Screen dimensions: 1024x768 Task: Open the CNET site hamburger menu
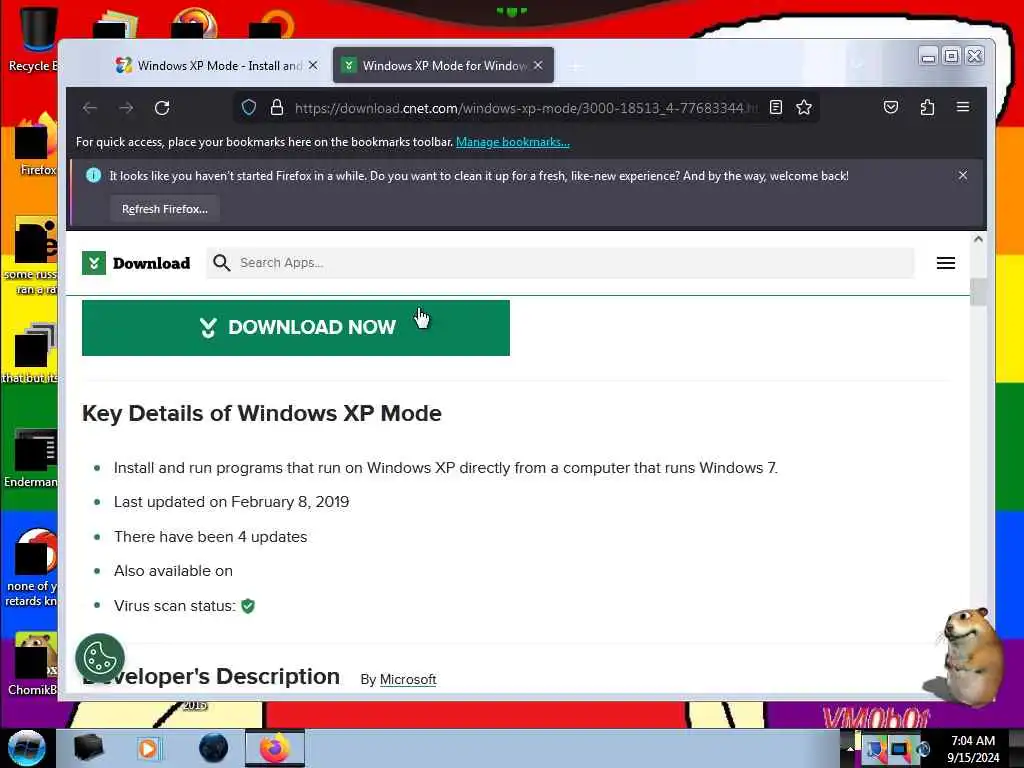click(946, 263)
